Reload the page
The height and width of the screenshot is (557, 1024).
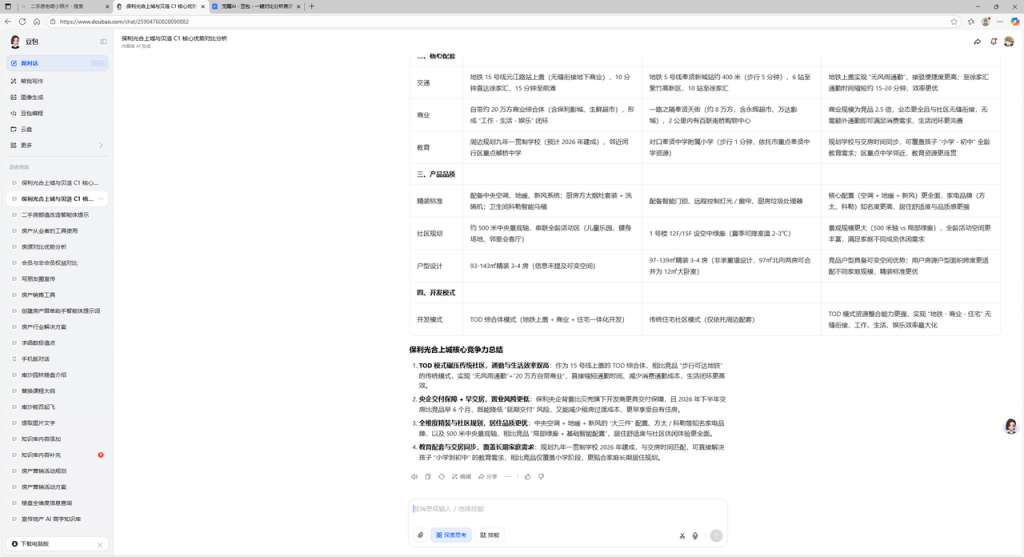[22, 22]
